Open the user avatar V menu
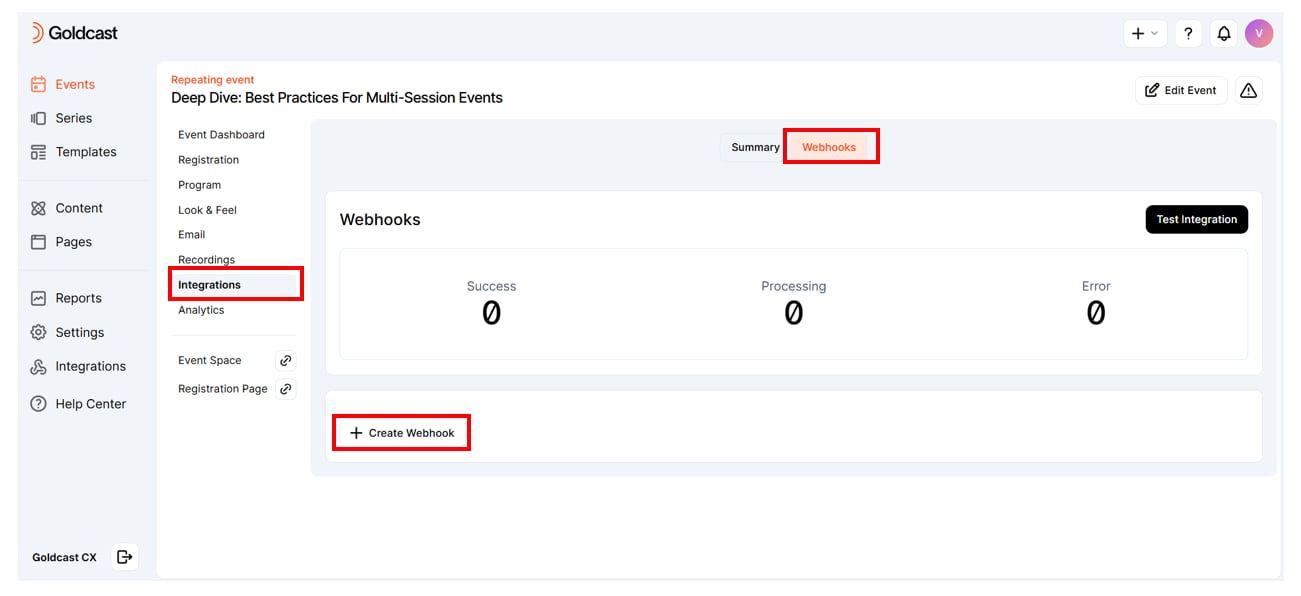 click(1259, 33)
